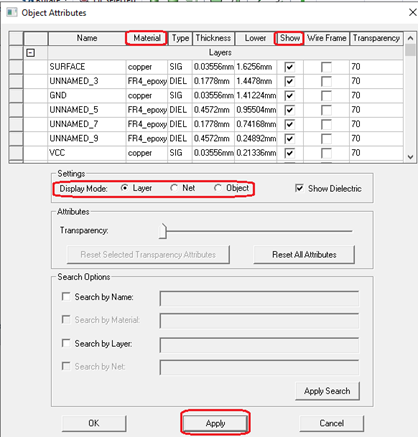Select the VCC layer name cell
Viewport: 418px width, 437px height.
click(87, 153)
